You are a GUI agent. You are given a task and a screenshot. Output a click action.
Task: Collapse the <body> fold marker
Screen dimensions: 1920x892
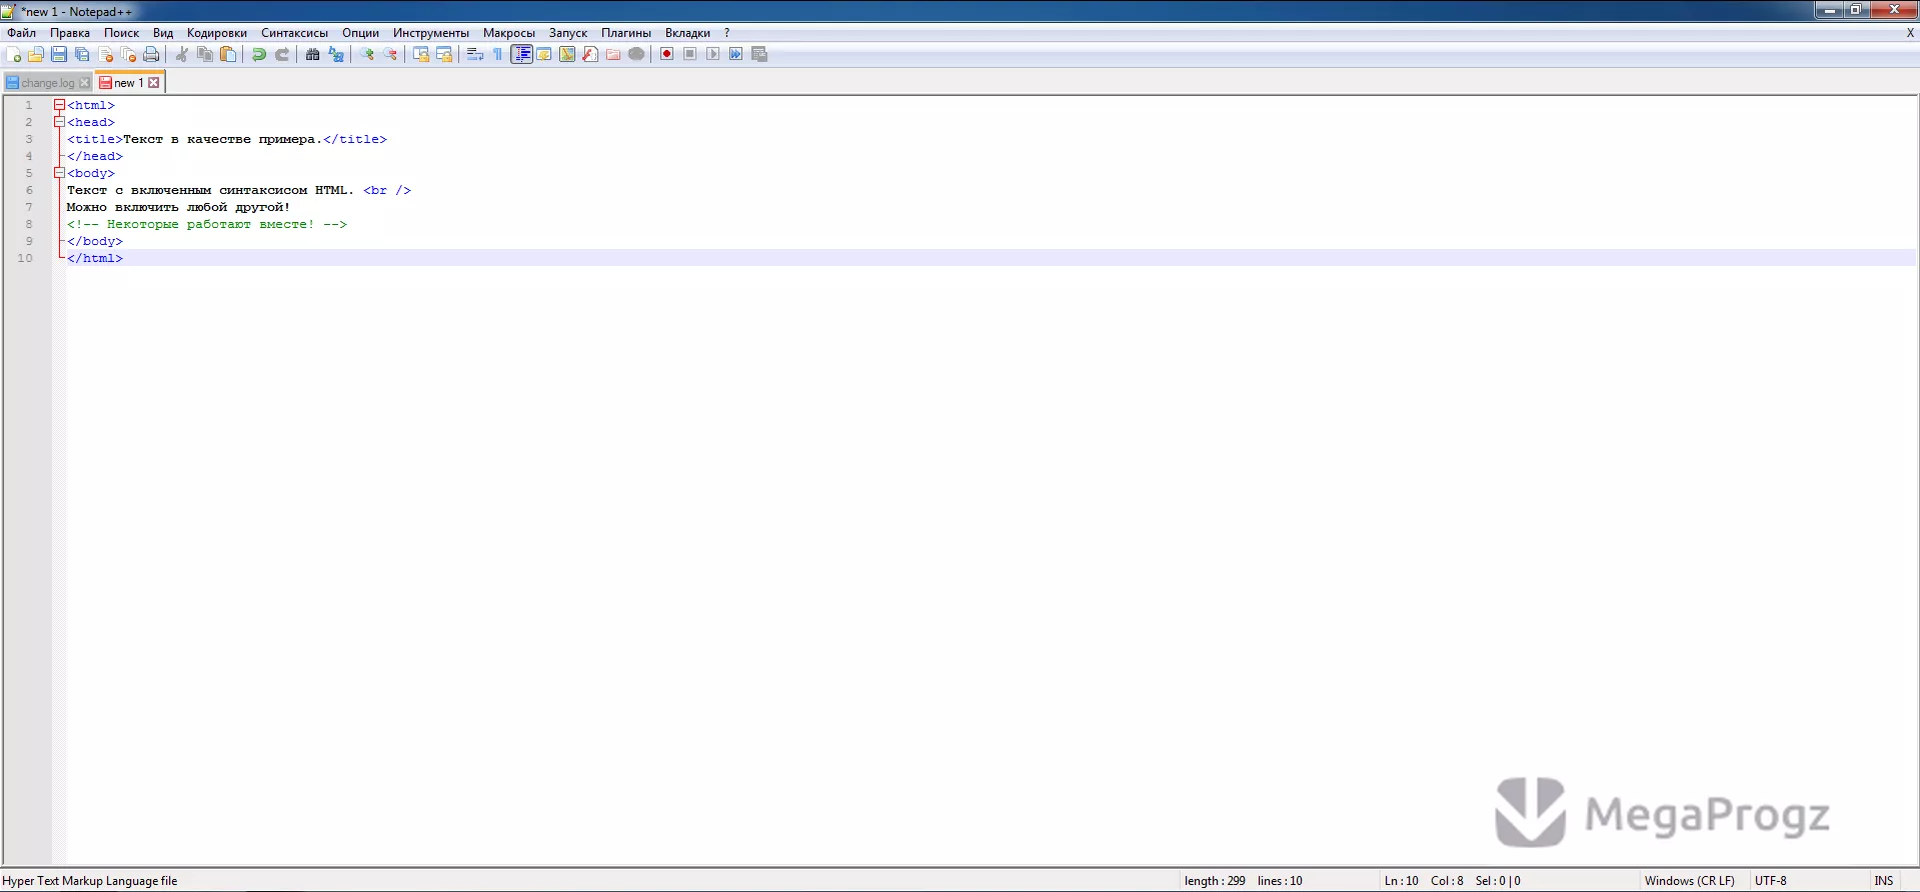point(59,173)
